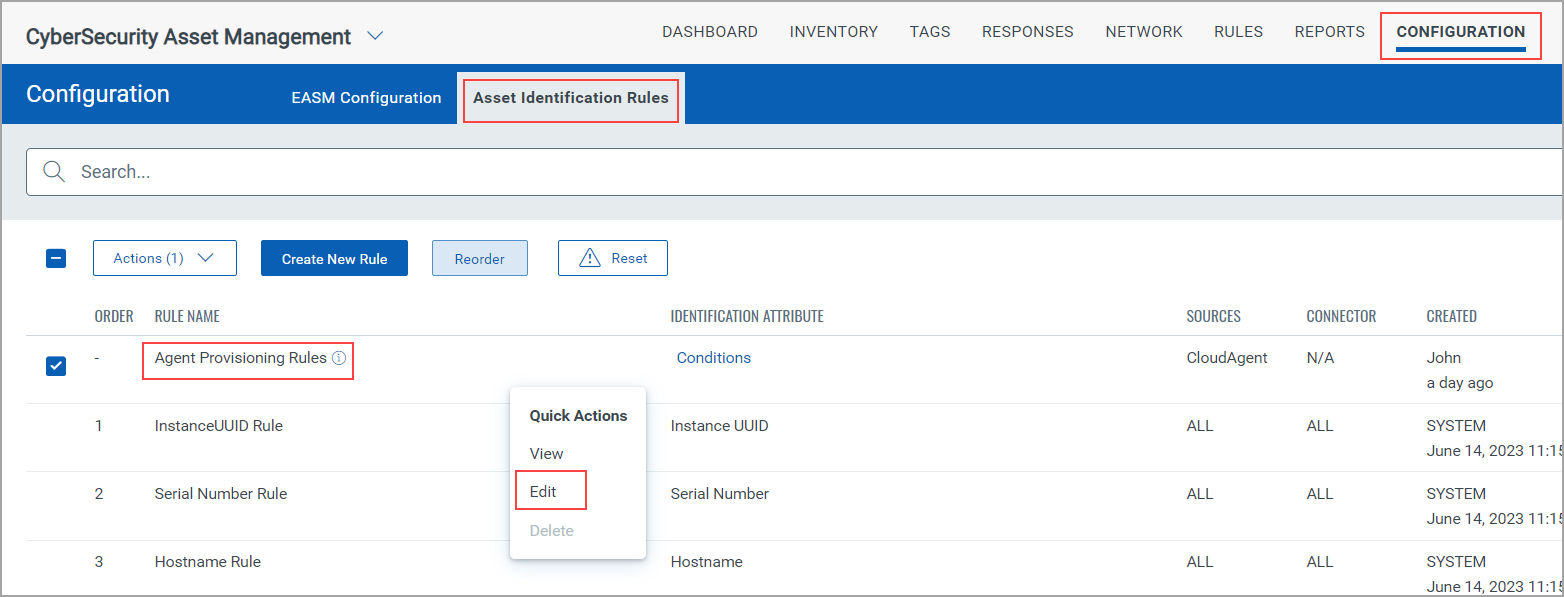Select Asset Identification Rules tab

pos(571,98)
